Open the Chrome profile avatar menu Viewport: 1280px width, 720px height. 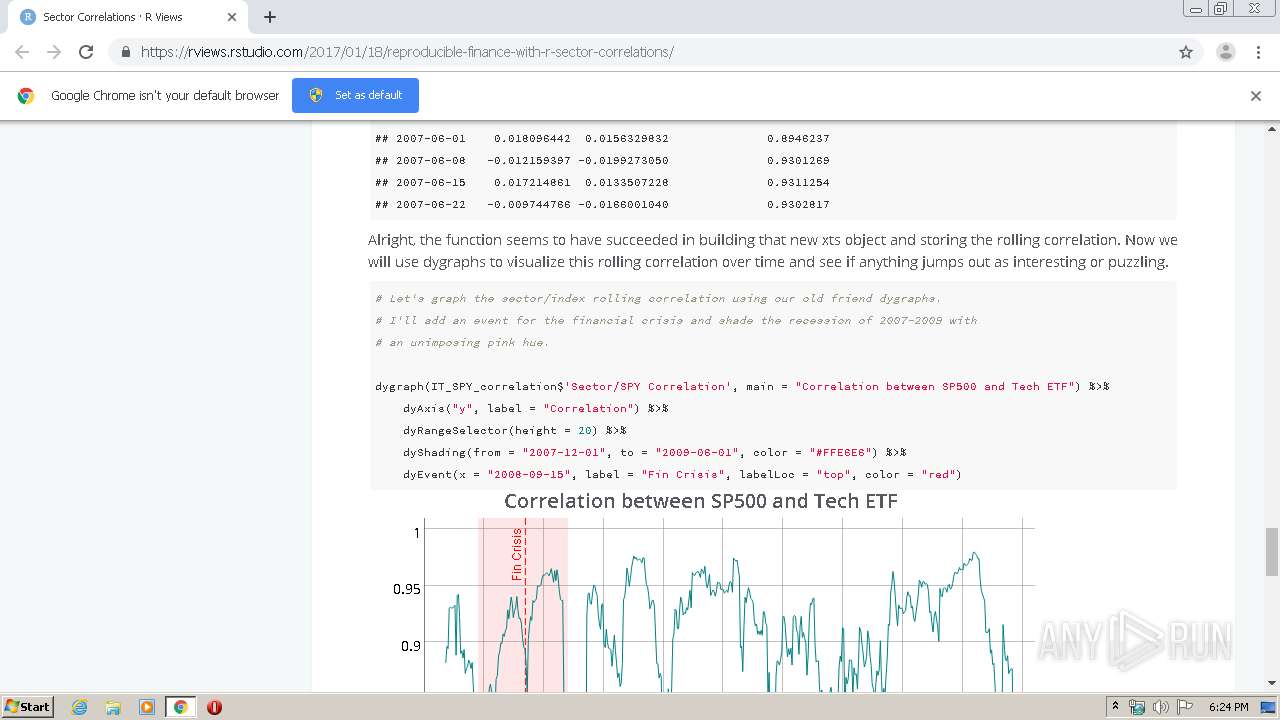coord(1225,52)
